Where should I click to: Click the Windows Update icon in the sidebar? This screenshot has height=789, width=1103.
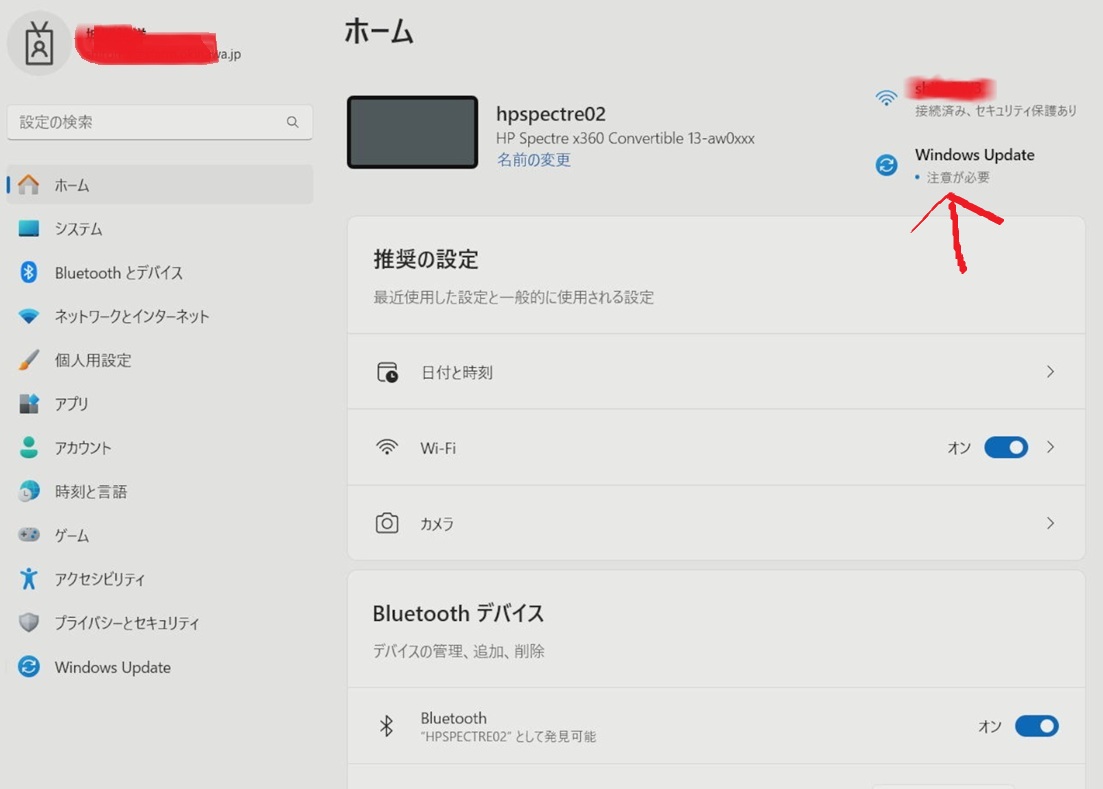[x=29, y=666]
